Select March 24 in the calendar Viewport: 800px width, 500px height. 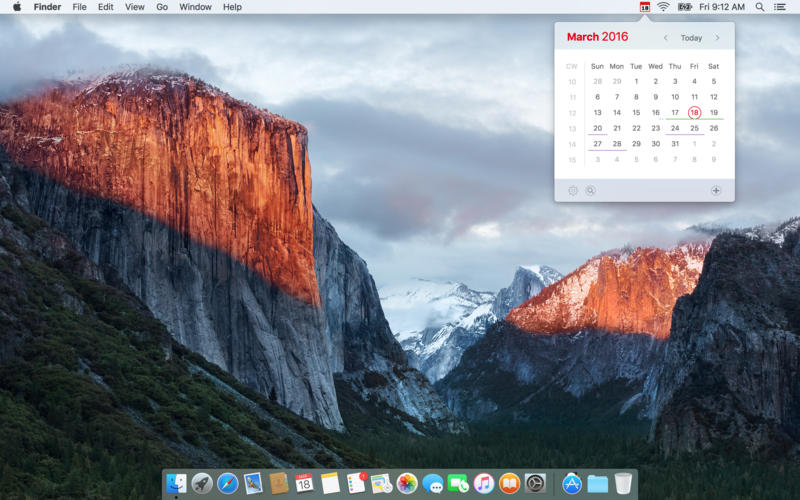point(675,128)
